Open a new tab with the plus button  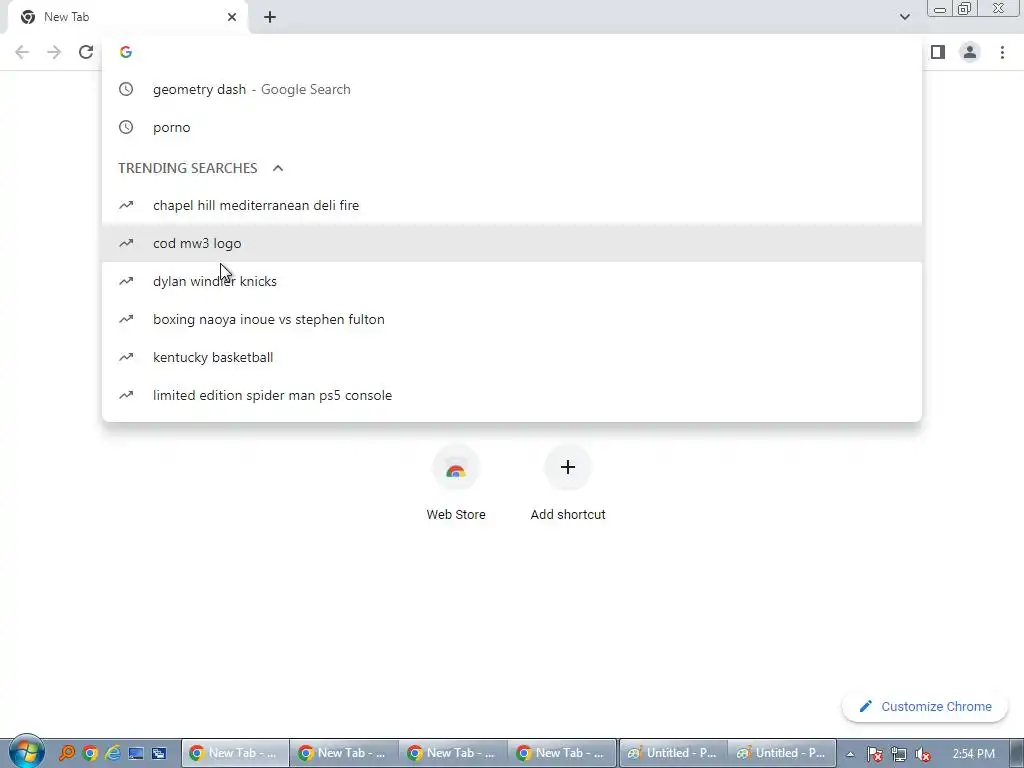(x=270, y=17)
